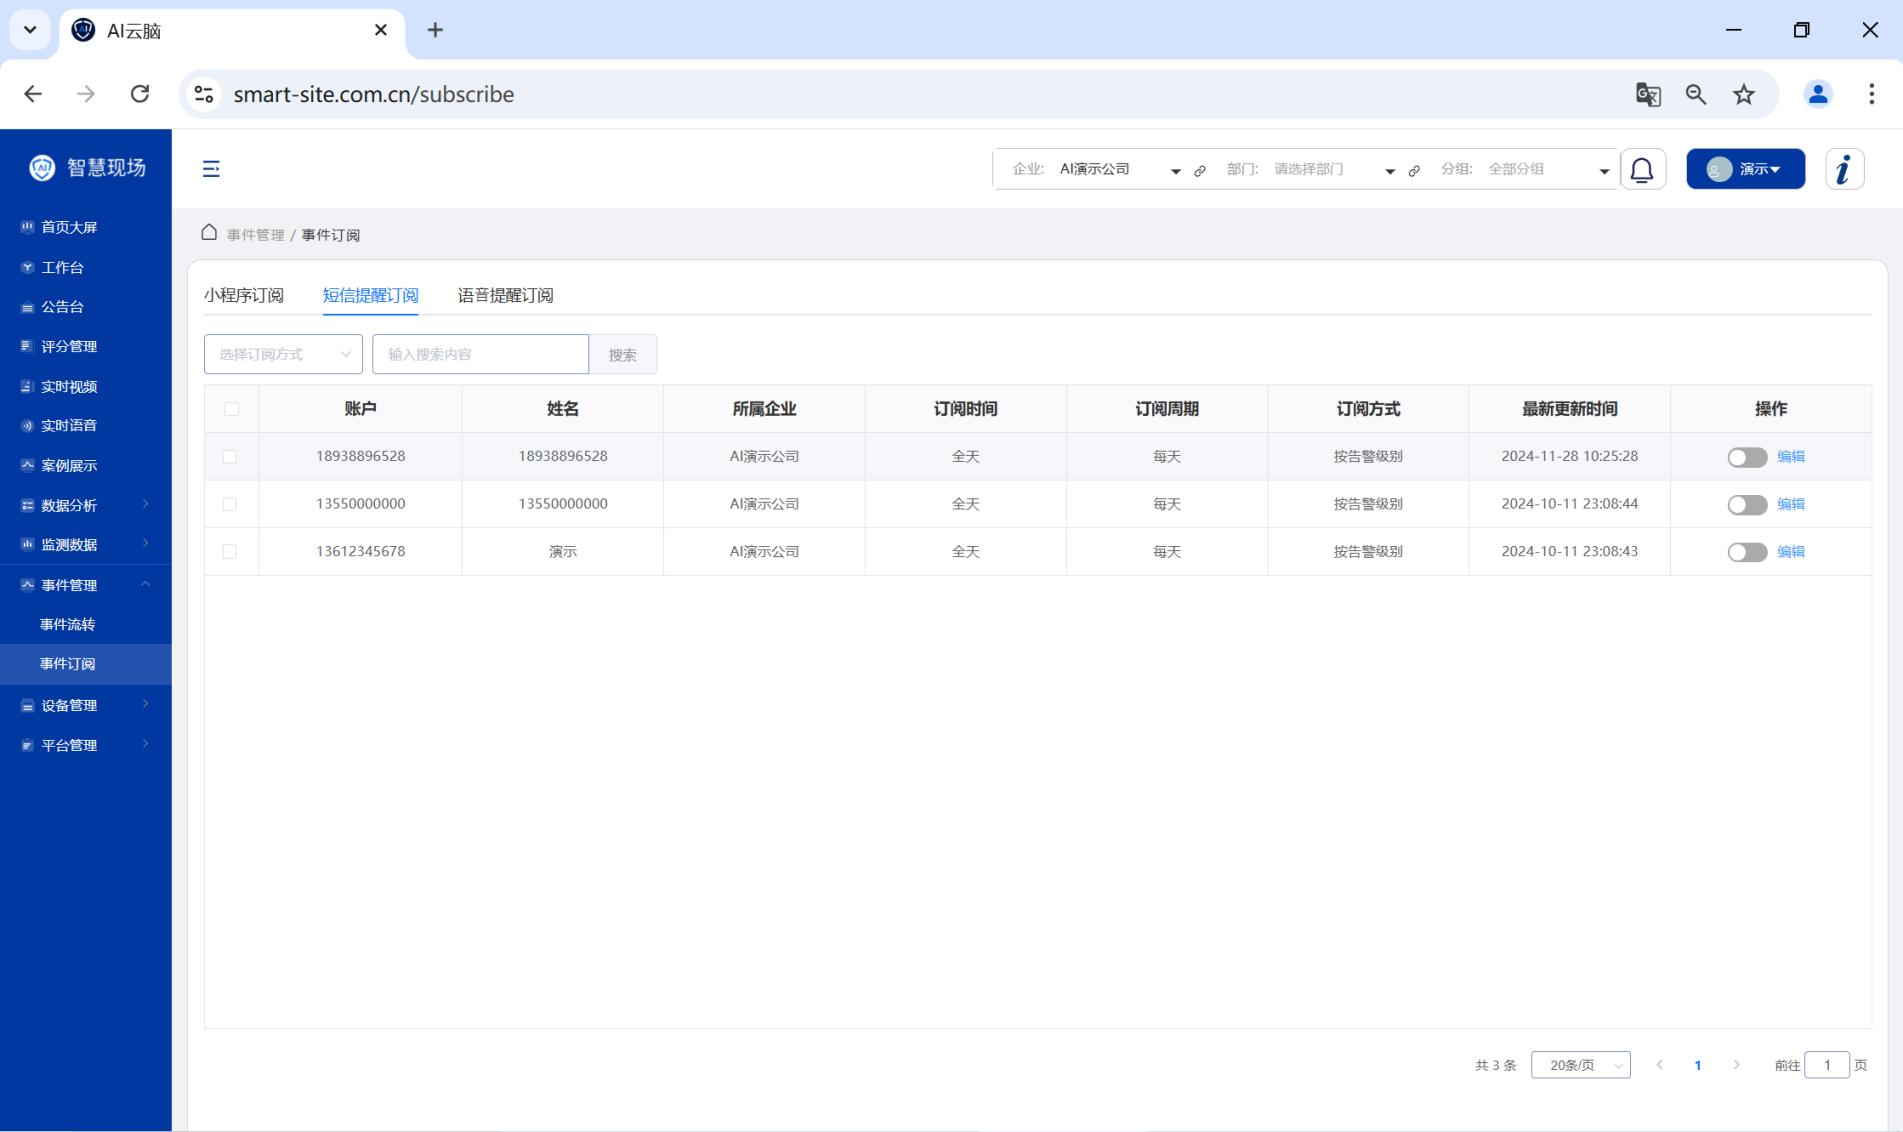Viewport: 1903px width, 1132px height.
Task: Expand 平台管理 in the sidebar
Action: [85, 745]
